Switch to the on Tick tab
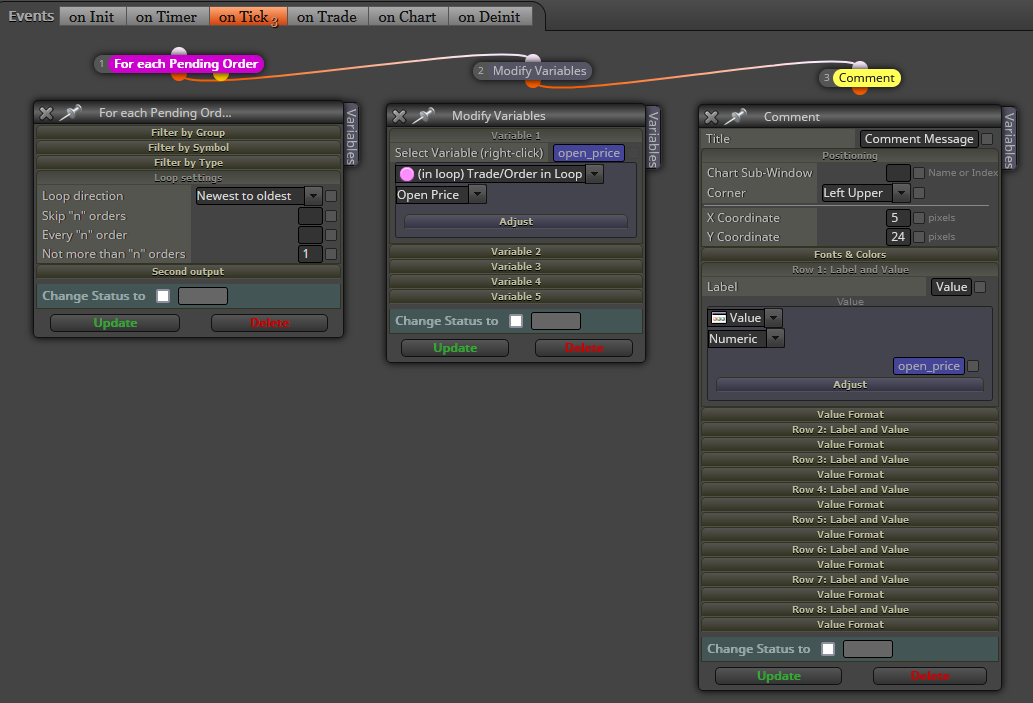Screen dimensions: 1033x703 [248, 17]
